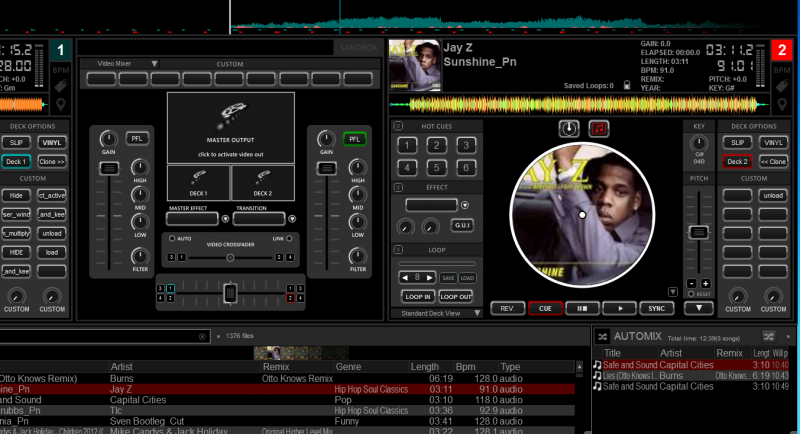Viewport: 800px width, 434px height.
Task: Click the Genre column header in browser
Action: (348, 367)
